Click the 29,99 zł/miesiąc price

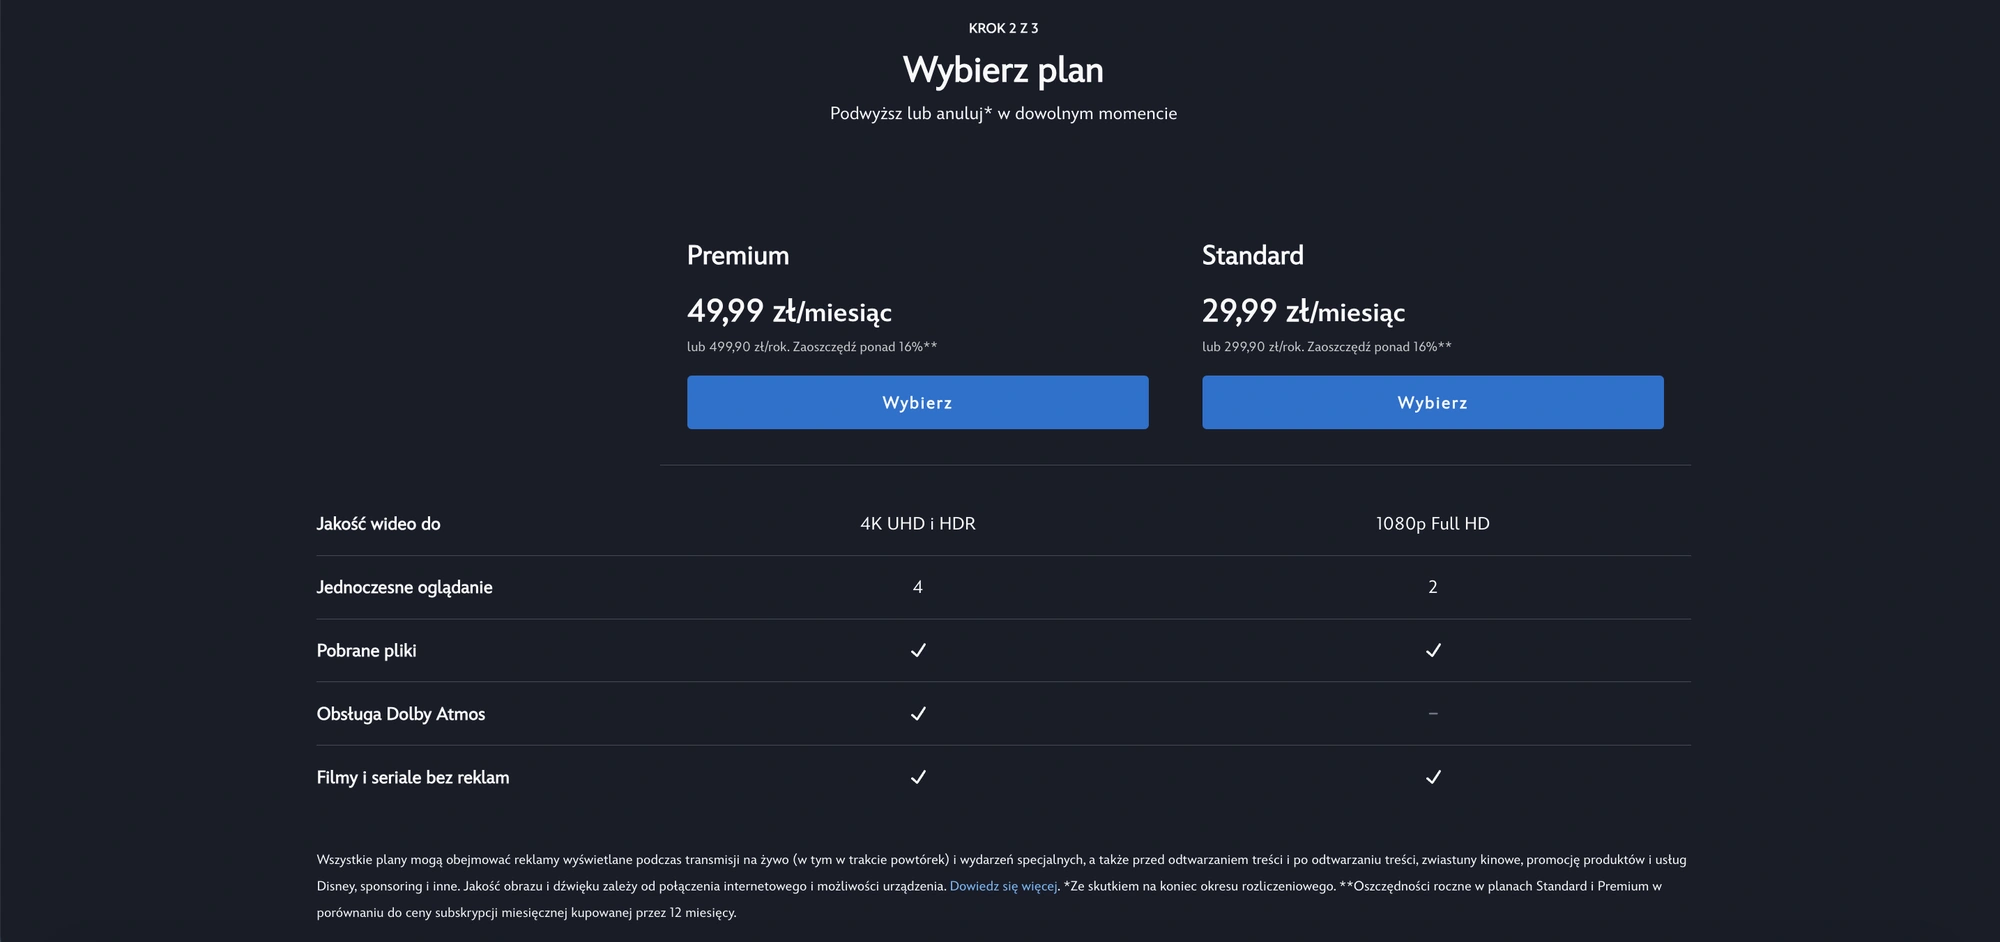click(x=1303, y=312)
